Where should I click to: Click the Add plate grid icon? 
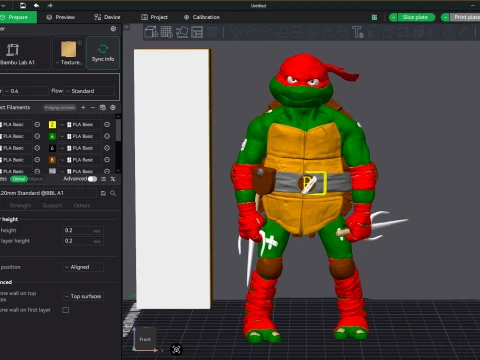[x=167, y=32]
